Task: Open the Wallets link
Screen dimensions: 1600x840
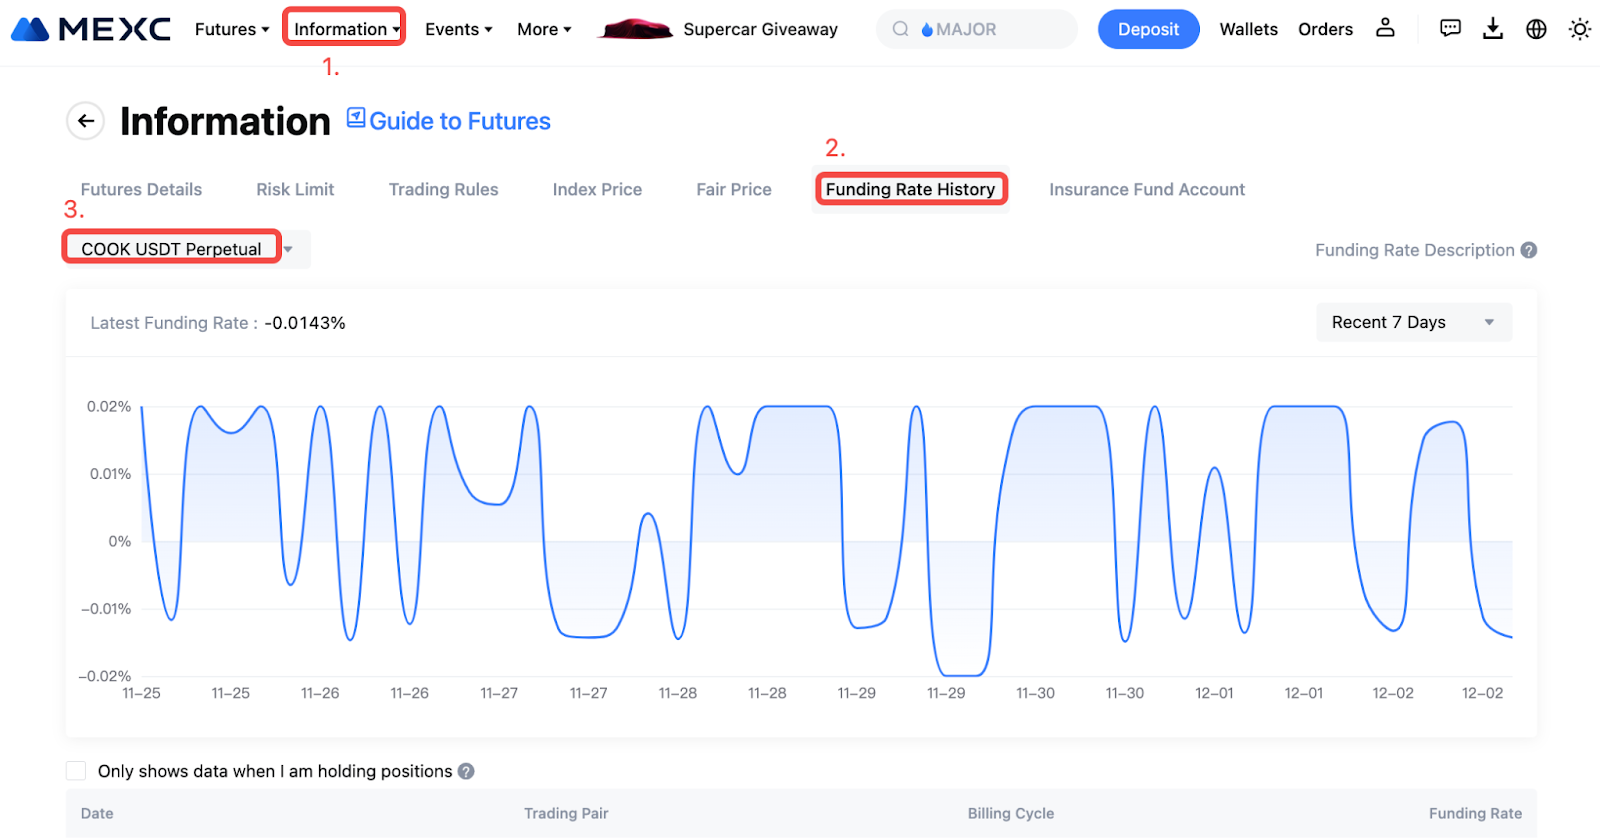Action: click(x=1248, y=29)
